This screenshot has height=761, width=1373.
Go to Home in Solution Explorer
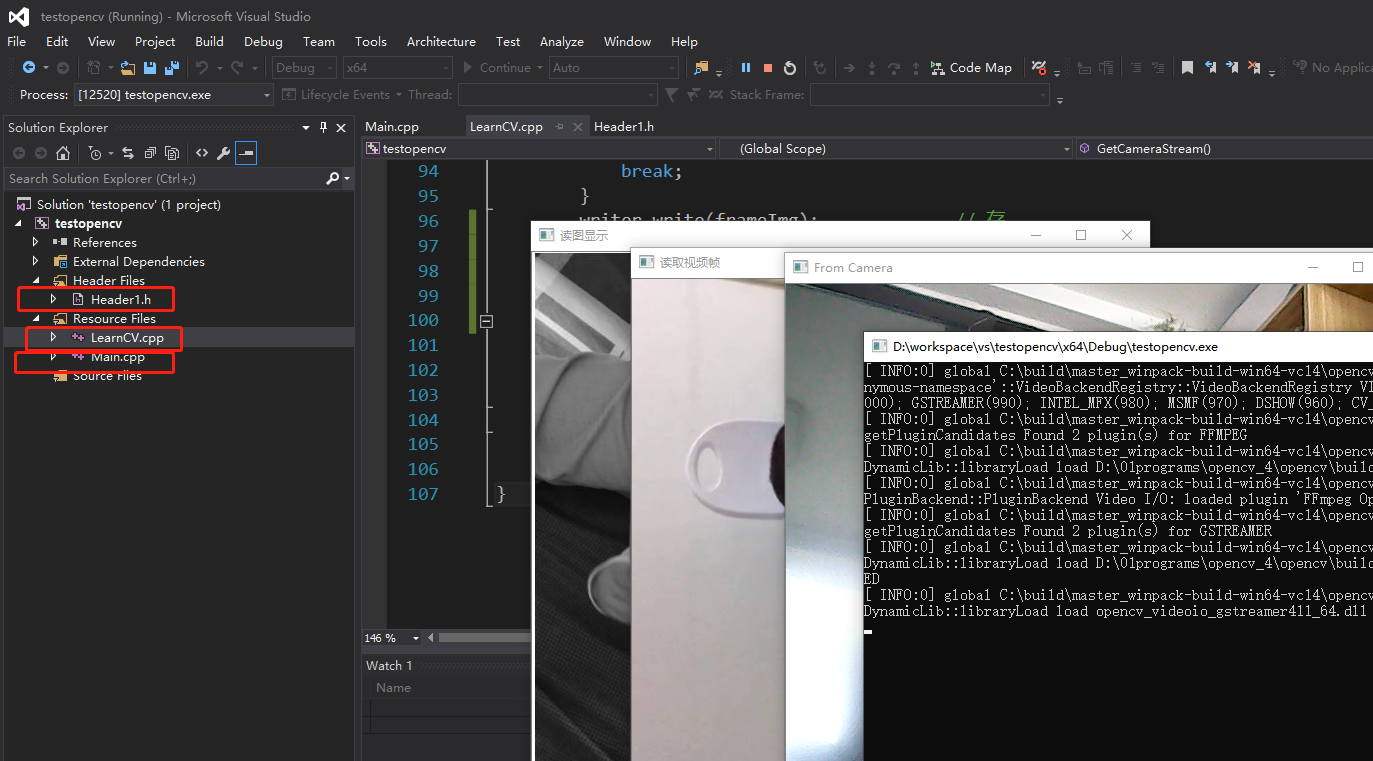pyautogui.click(x=63, y=153)
